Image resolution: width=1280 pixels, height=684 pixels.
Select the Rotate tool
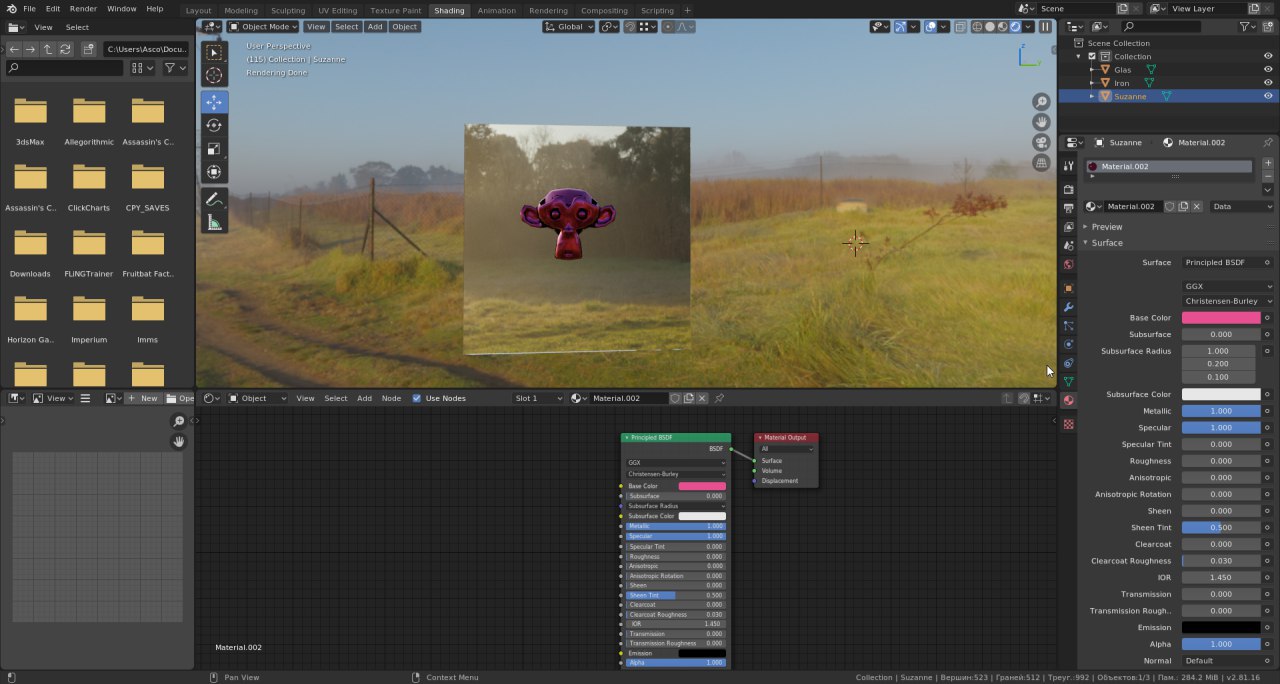coord(214,125)
